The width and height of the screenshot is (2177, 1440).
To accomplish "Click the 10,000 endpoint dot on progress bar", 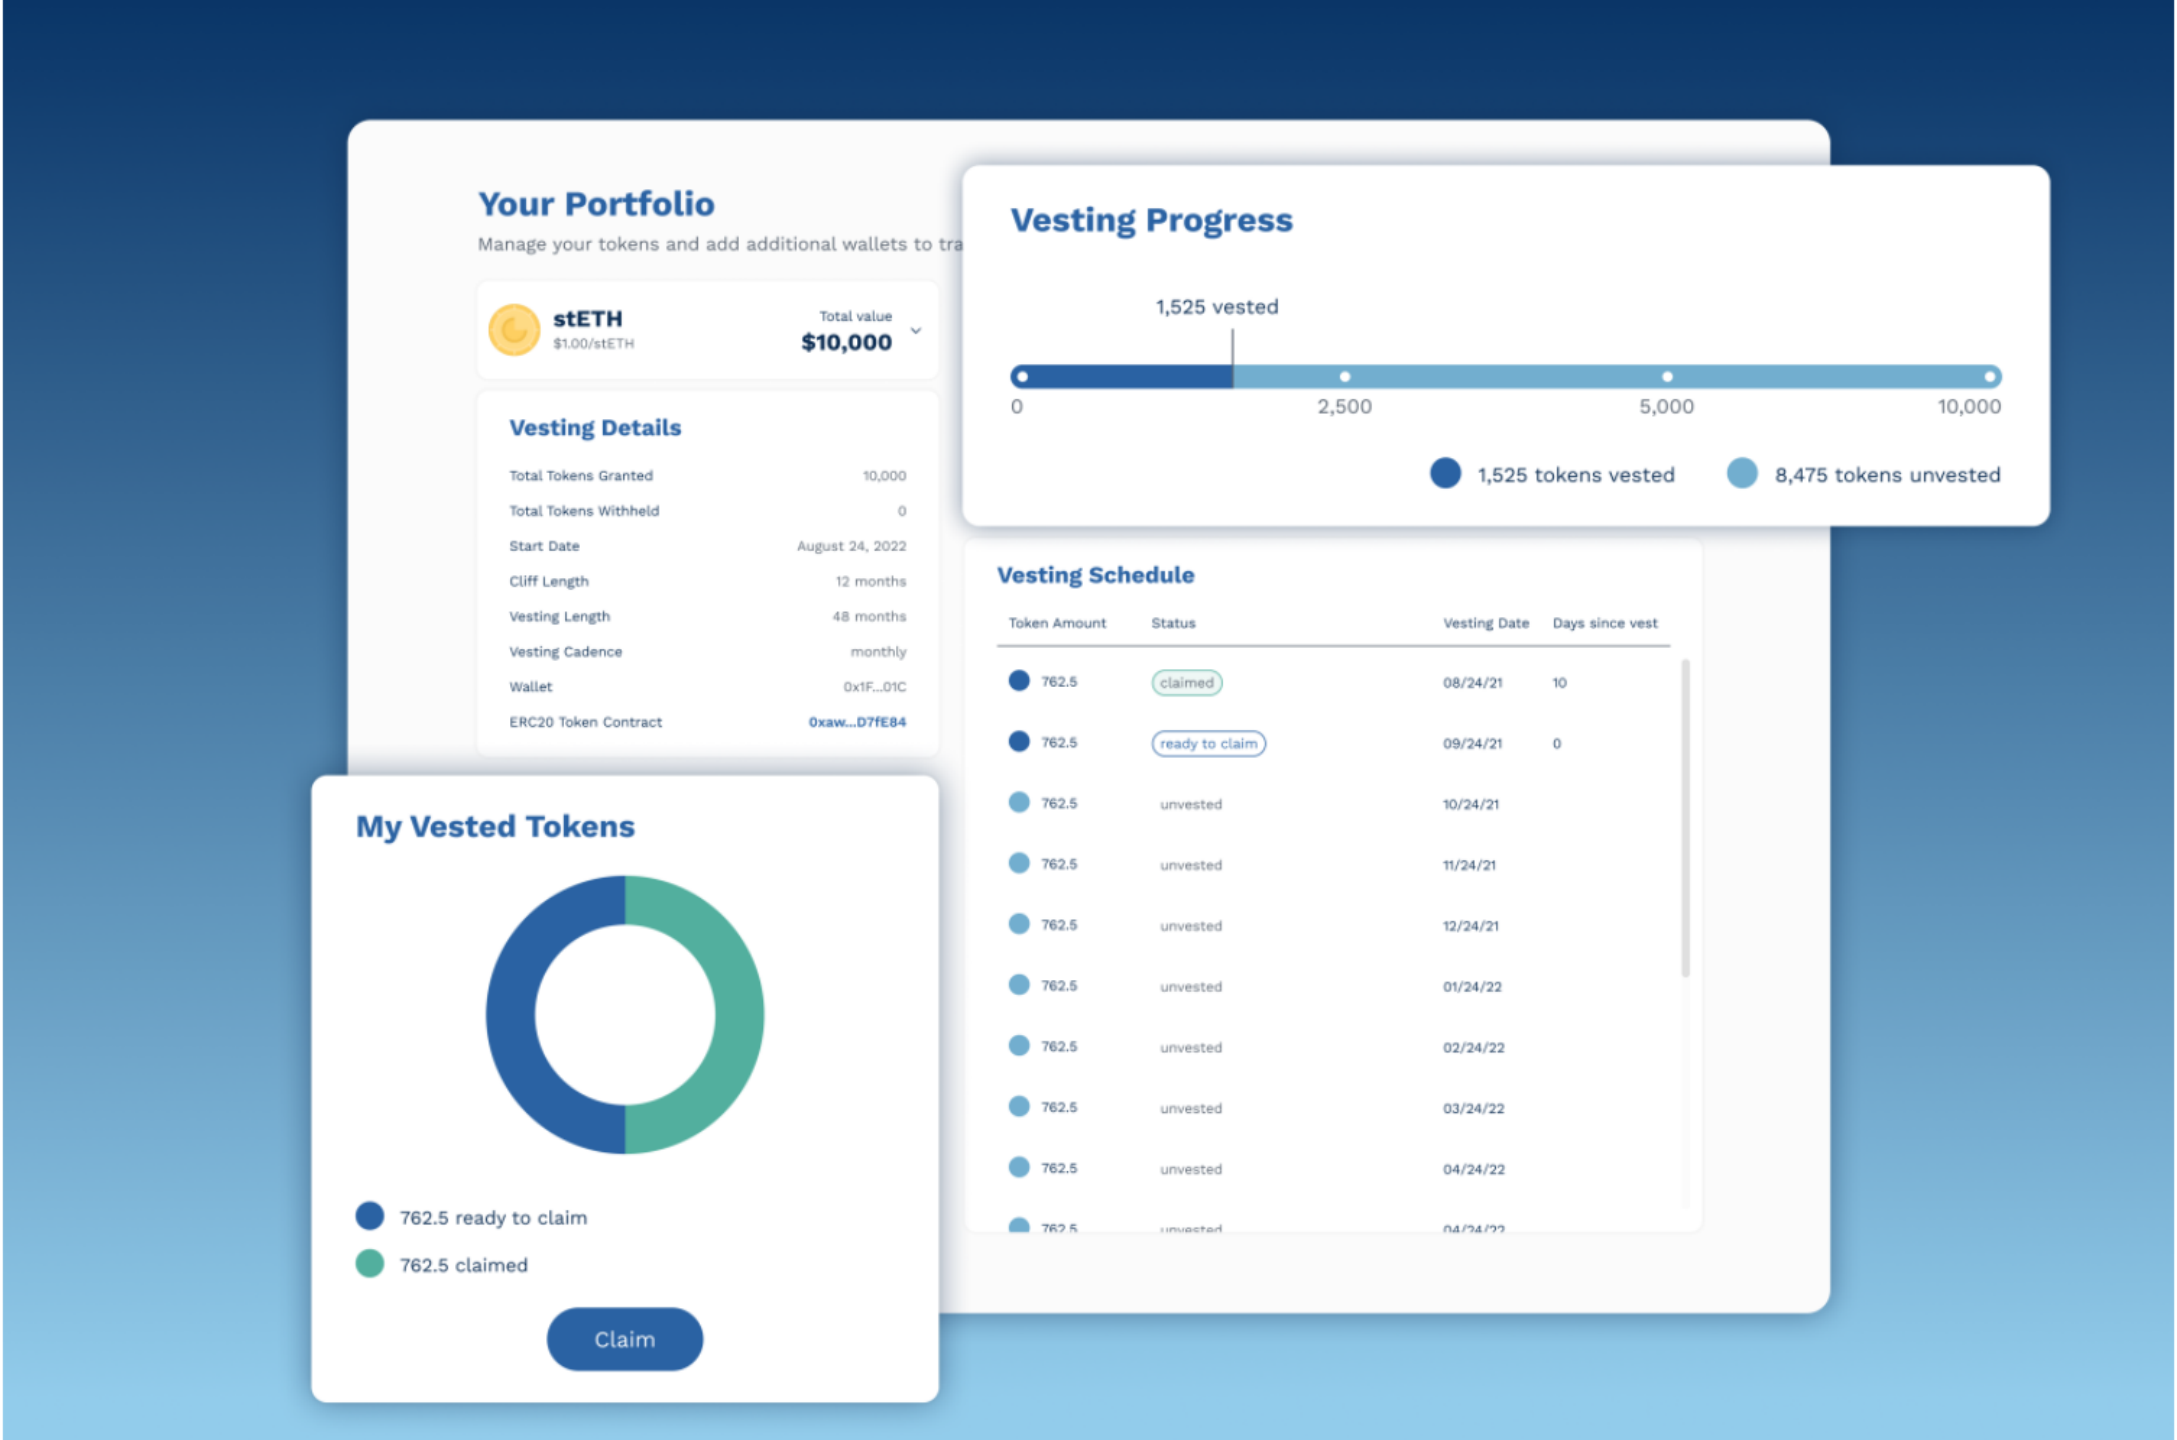I will [x=1989, y=377].
